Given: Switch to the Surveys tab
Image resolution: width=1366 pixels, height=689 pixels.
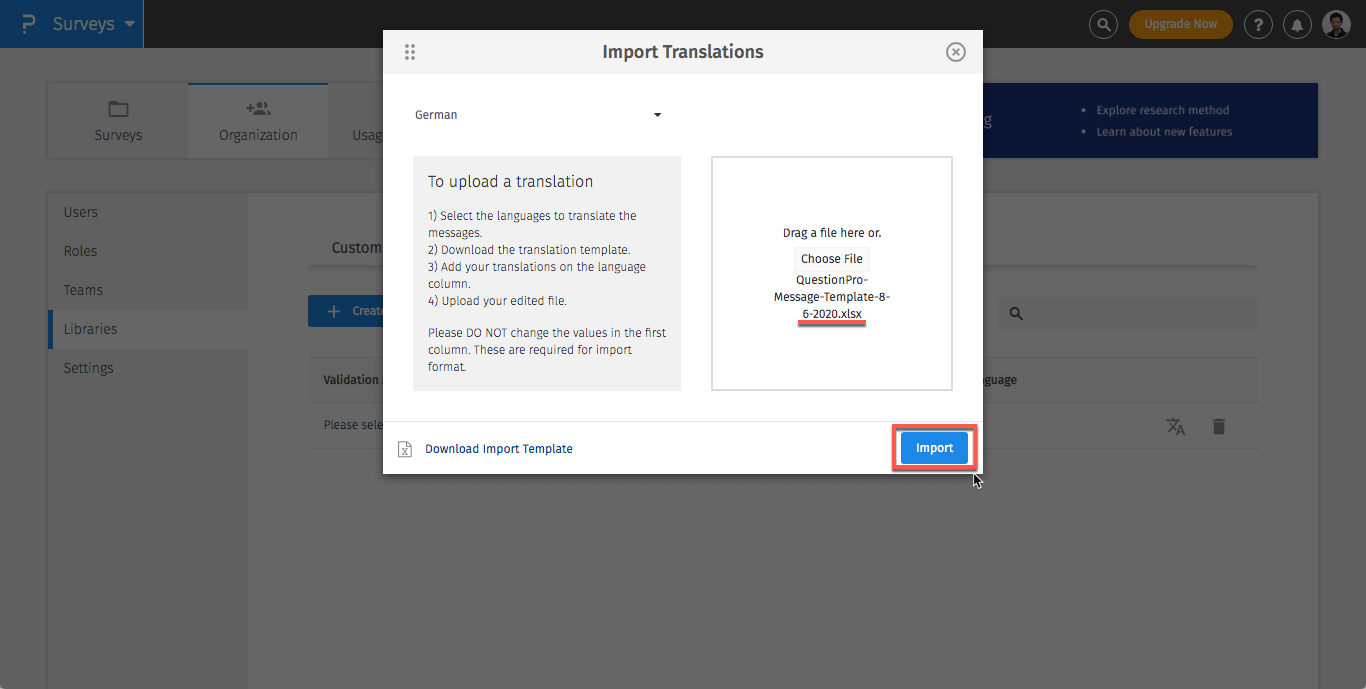Looking at the screenshot, I should tap(118, 120).
